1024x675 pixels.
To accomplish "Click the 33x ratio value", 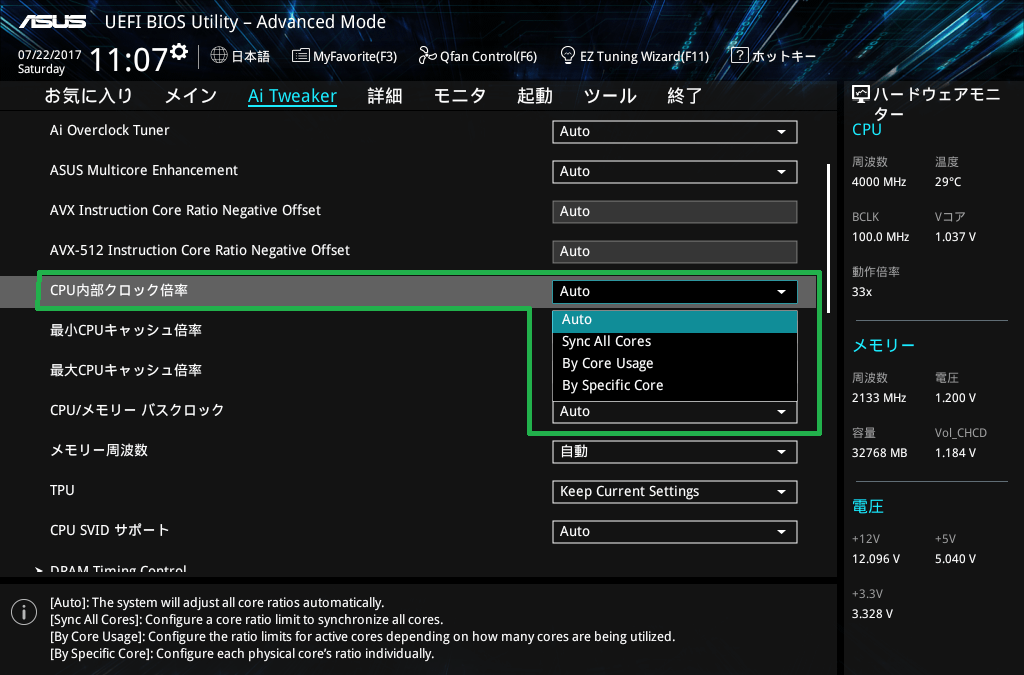I will click(862, 292).
